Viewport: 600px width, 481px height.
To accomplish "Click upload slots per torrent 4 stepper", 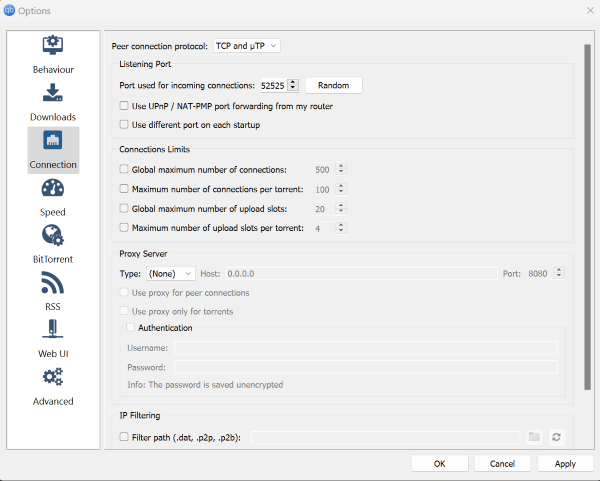I will [x=341, y=228].
